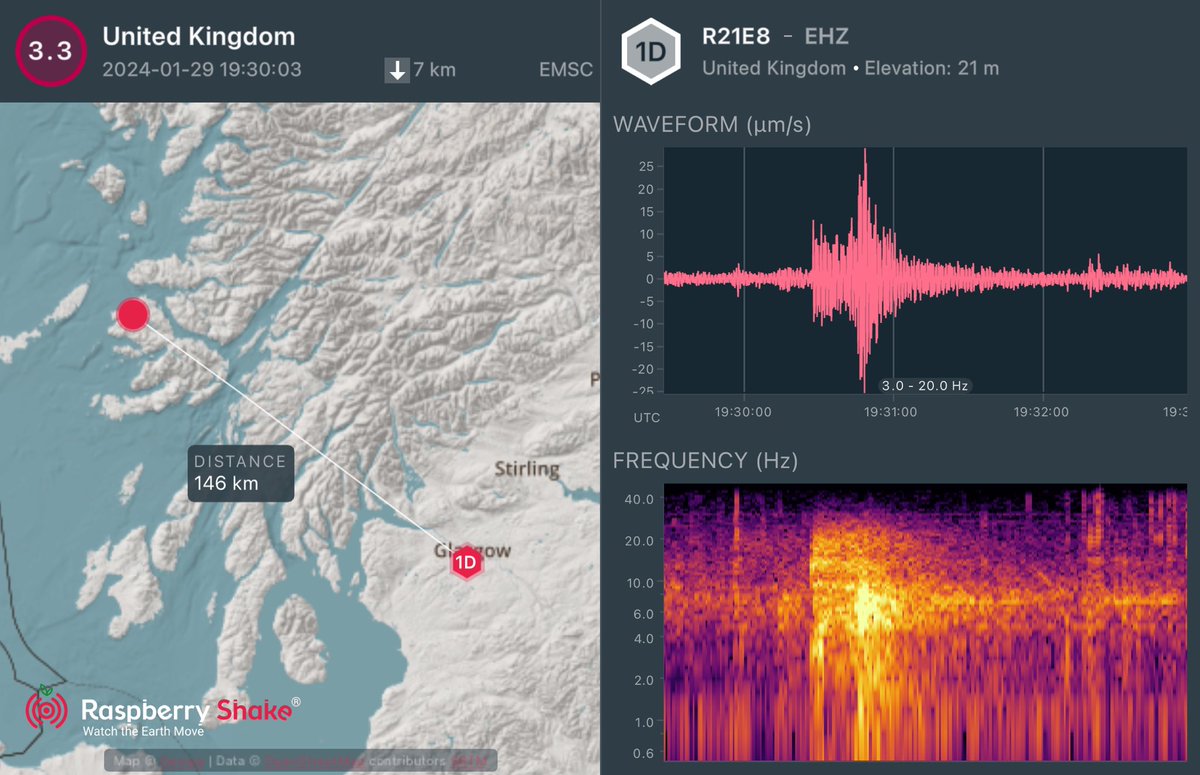Click the 7 km depth value
The width and height of the screenshot is (1200, 775).
click(x=435, y=70)
